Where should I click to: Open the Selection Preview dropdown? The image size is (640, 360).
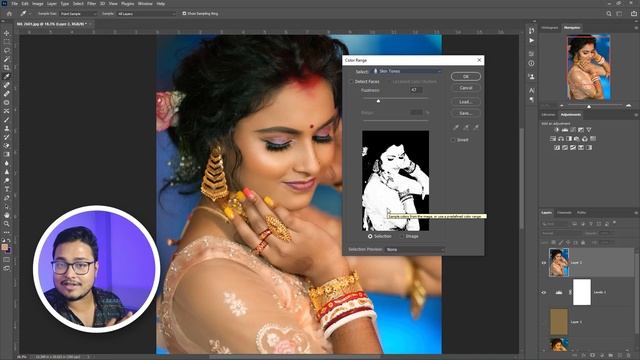[415, 249]
